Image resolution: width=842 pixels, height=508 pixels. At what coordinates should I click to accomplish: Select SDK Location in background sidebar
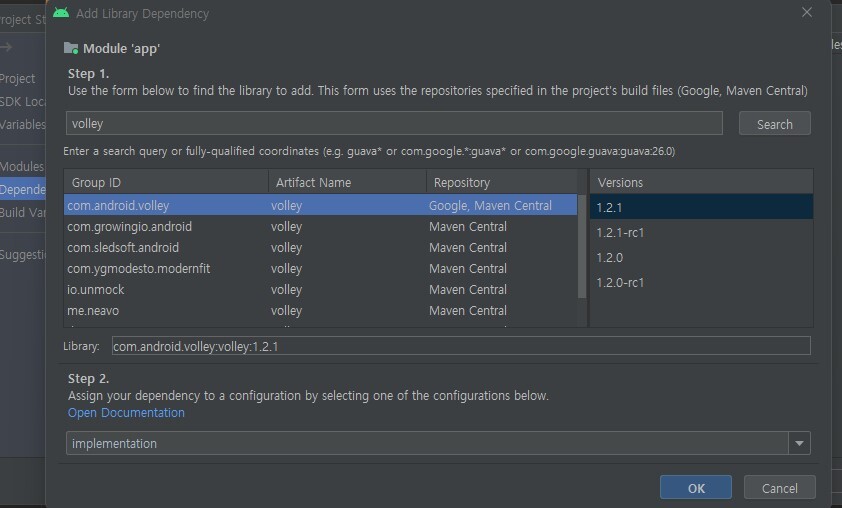(x=23, y=101)
